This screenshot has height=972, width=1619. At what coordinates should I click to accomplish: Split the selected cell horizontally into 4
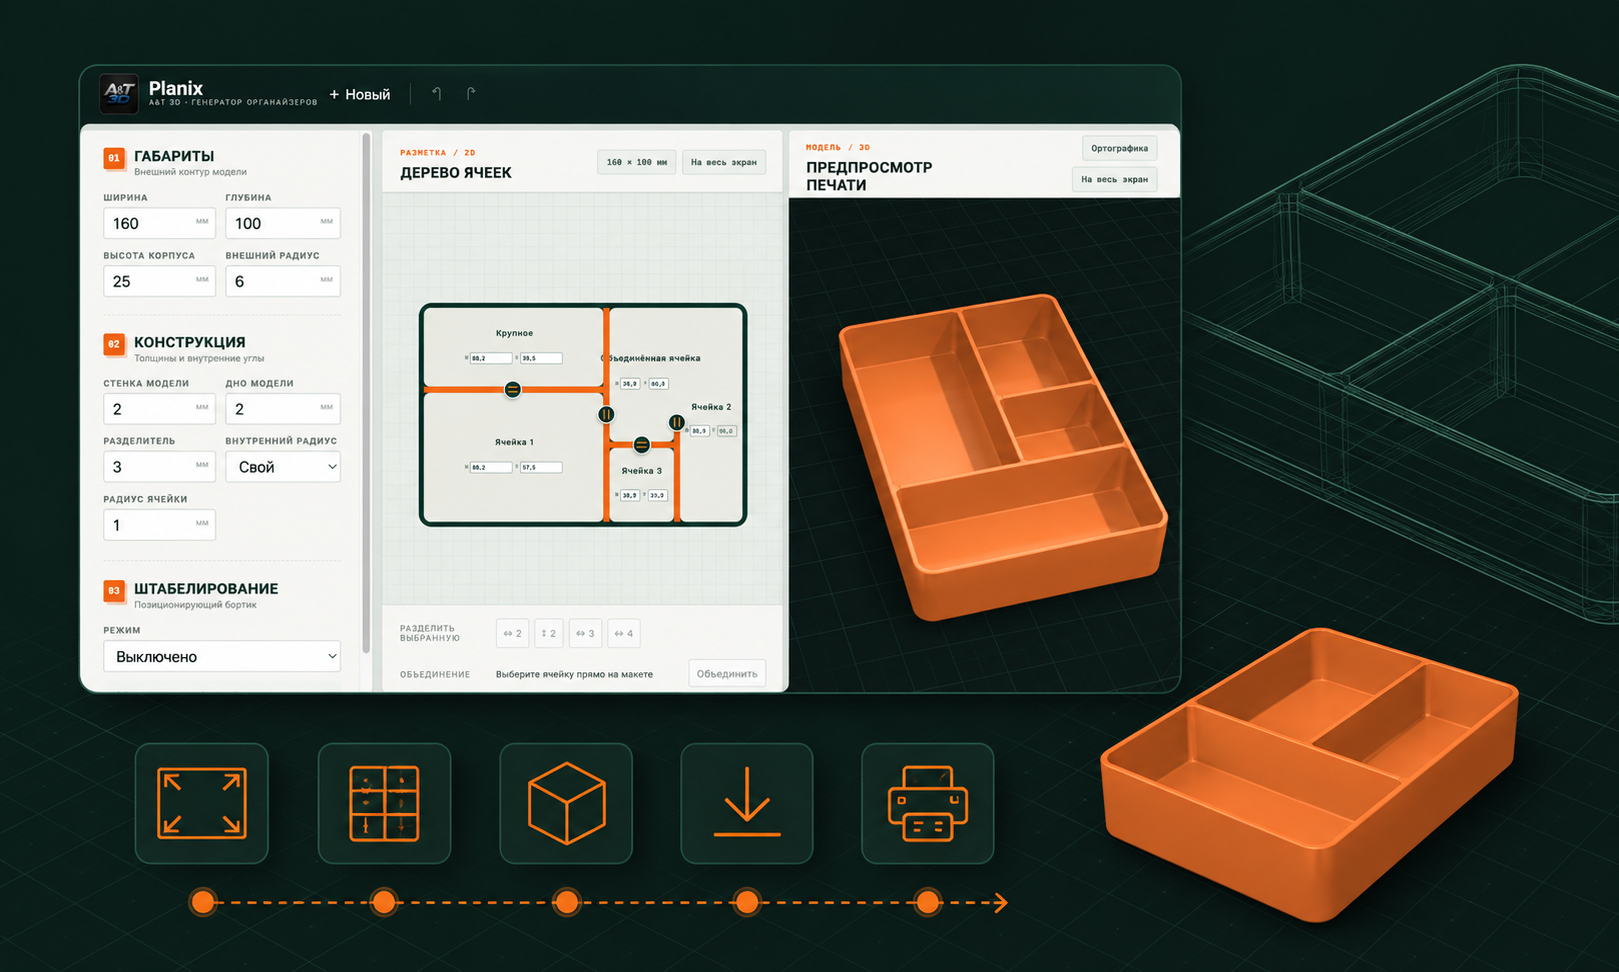[x=624, y=633]
